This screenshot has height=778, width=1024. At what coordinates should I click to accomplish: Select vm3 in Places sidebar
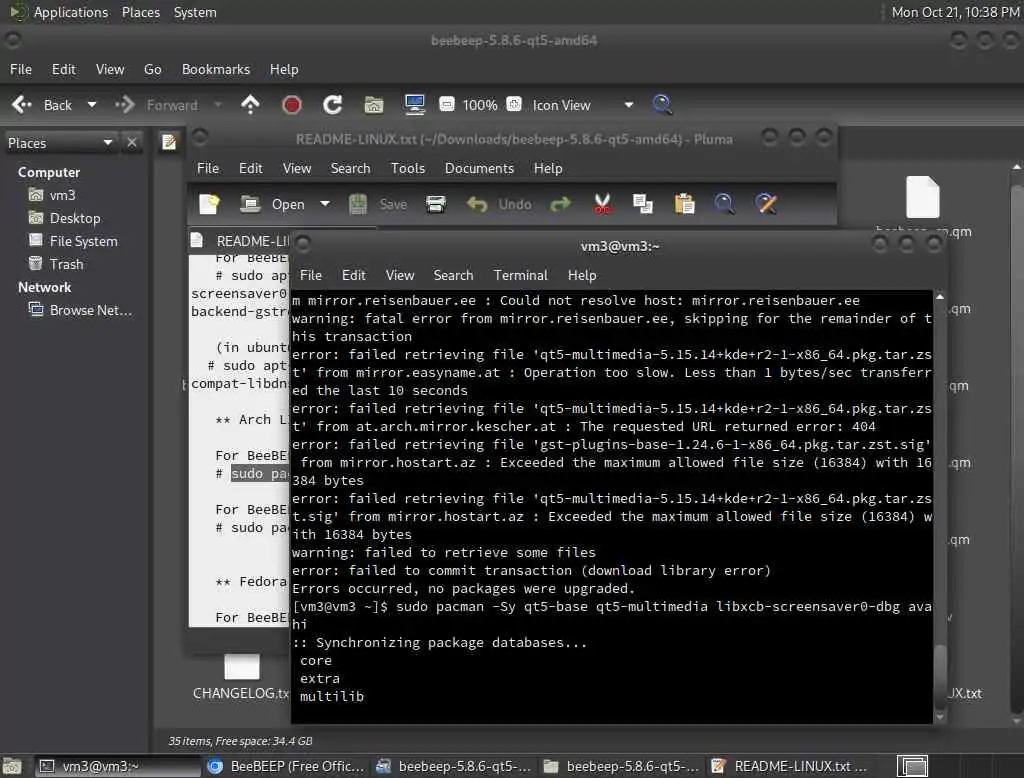63,195
